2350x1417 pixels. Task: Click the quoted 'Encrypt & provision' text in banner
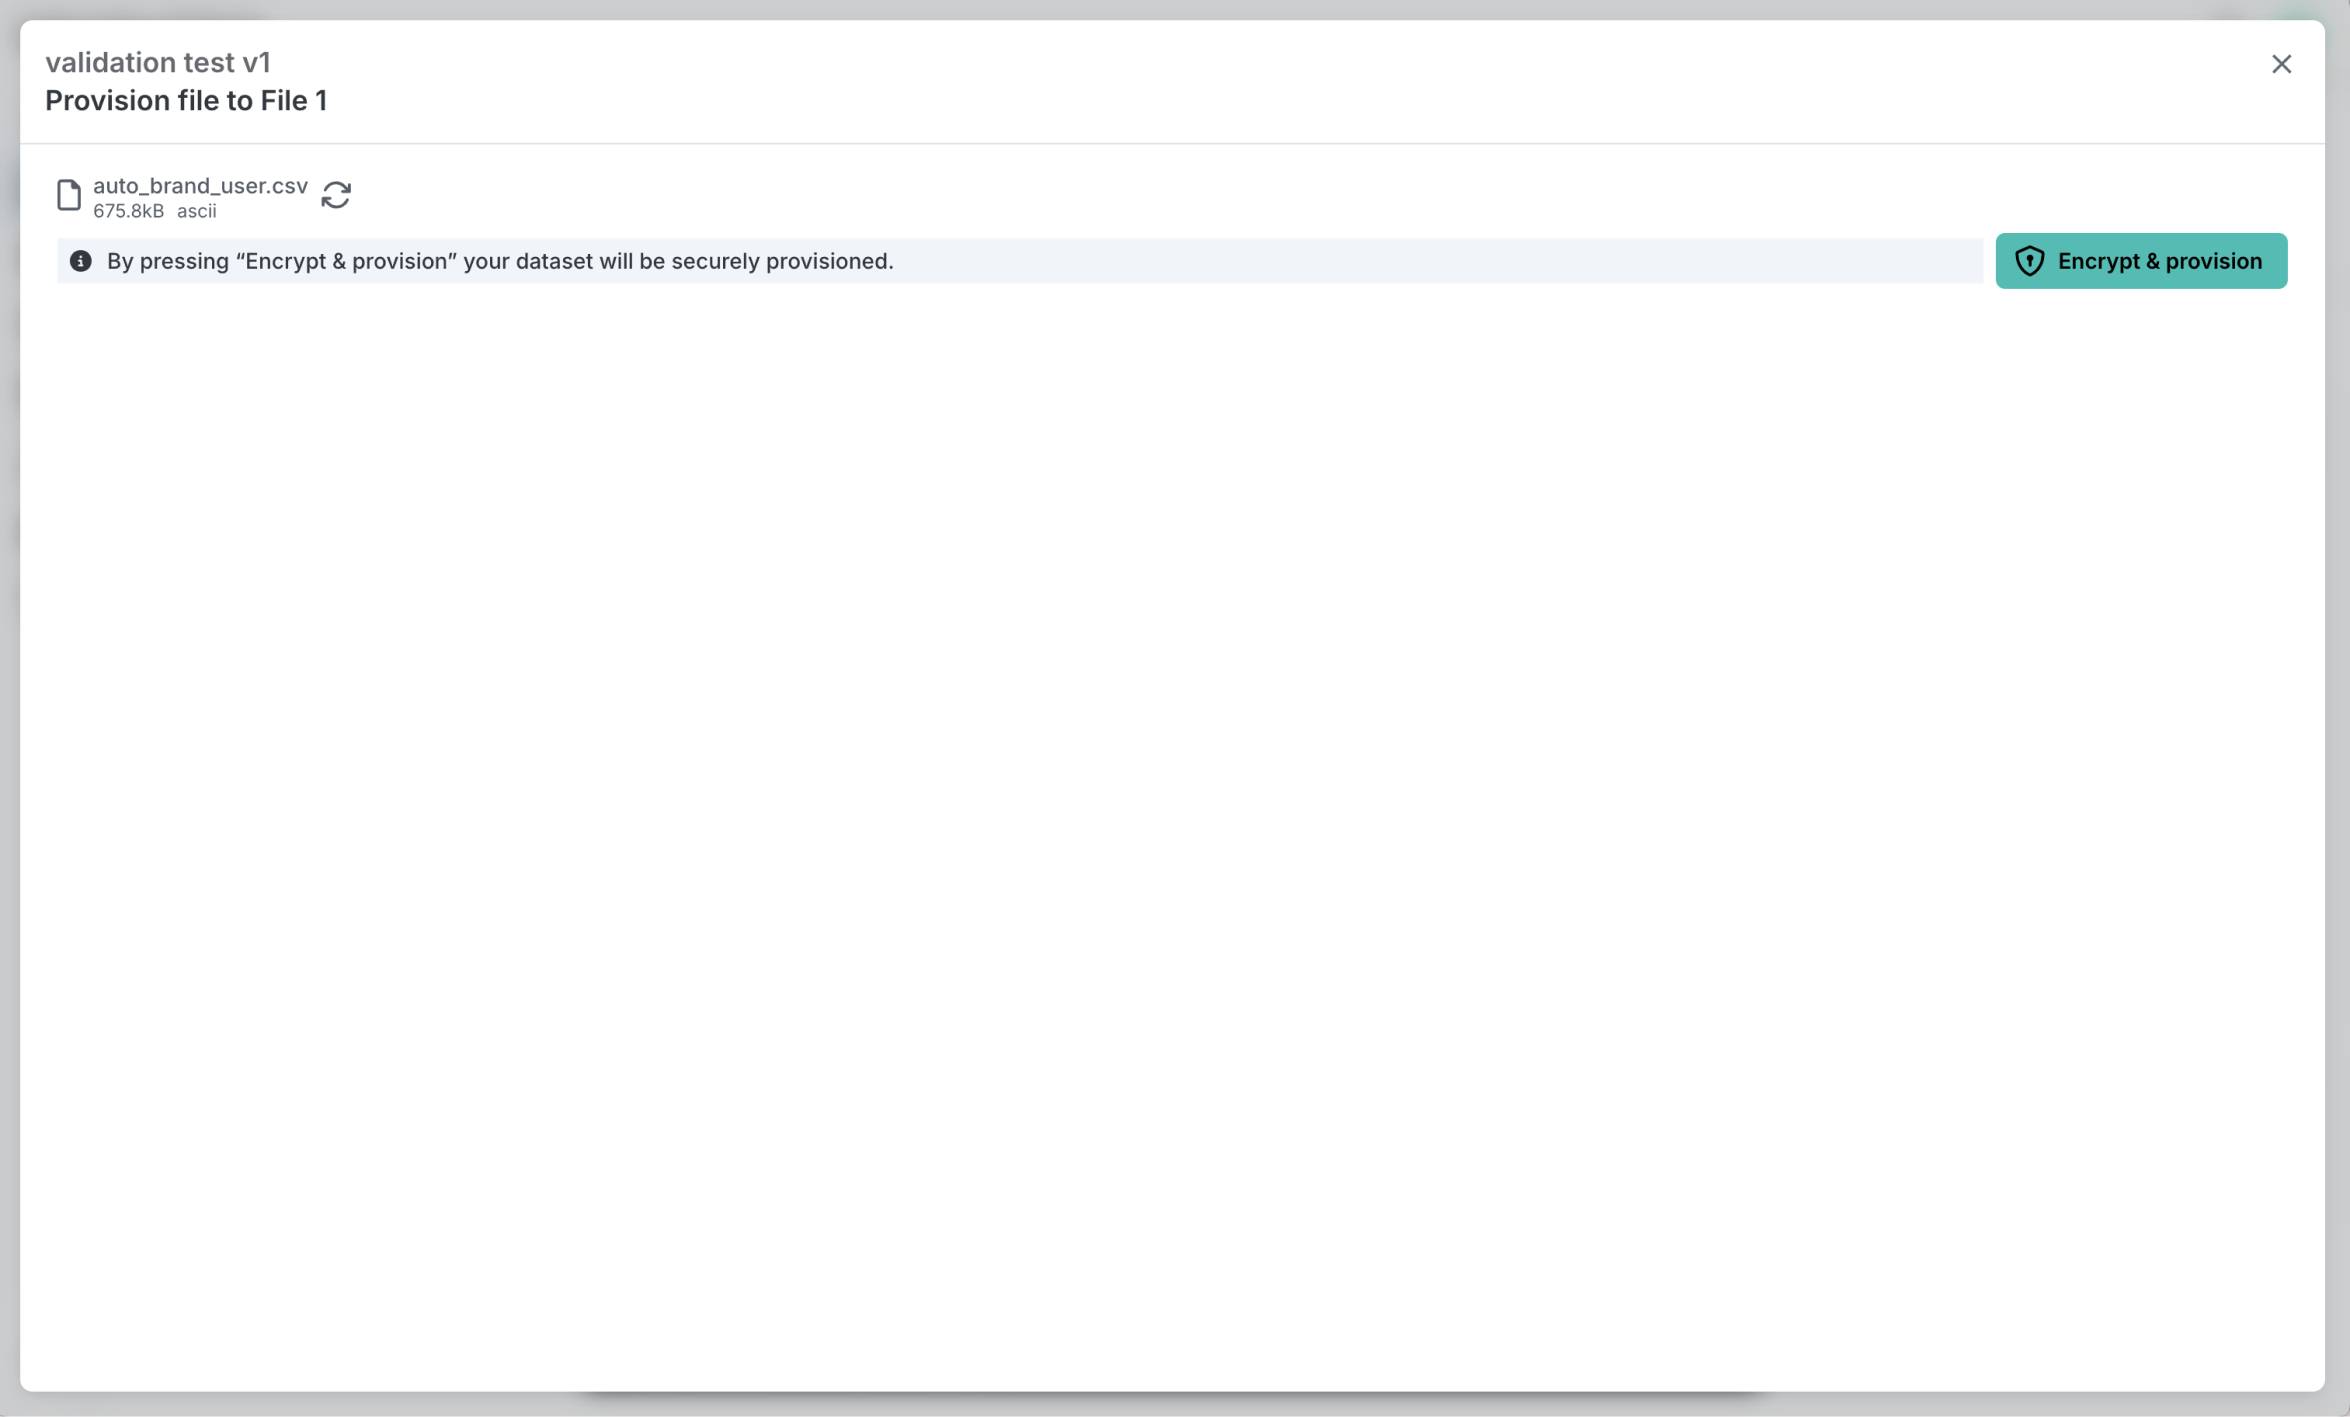(346, 261)
